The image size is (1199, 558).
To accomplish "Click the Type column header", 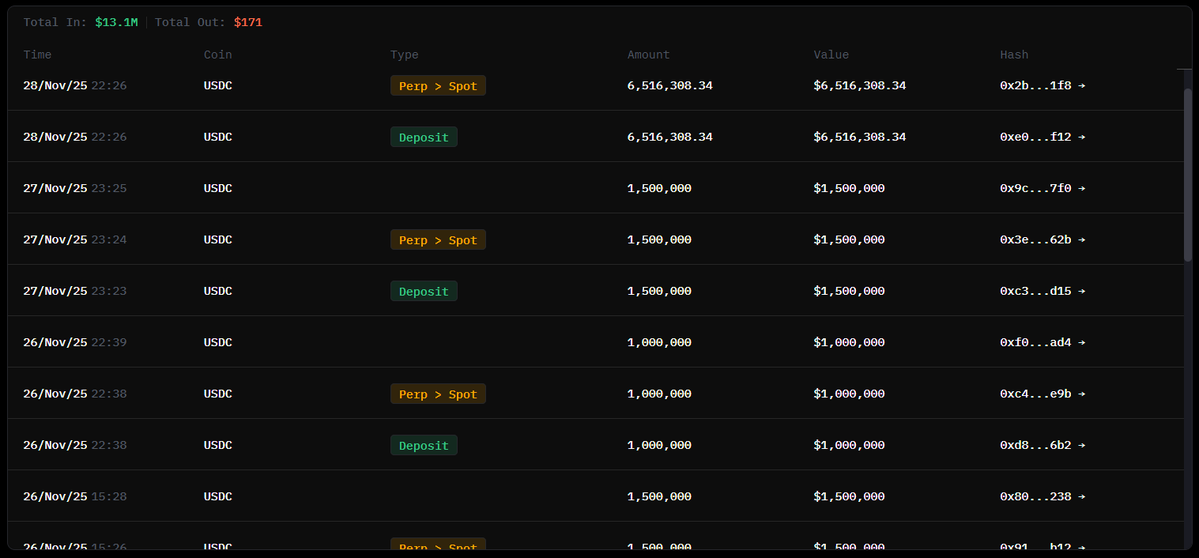I will click(x=404, y=55).
